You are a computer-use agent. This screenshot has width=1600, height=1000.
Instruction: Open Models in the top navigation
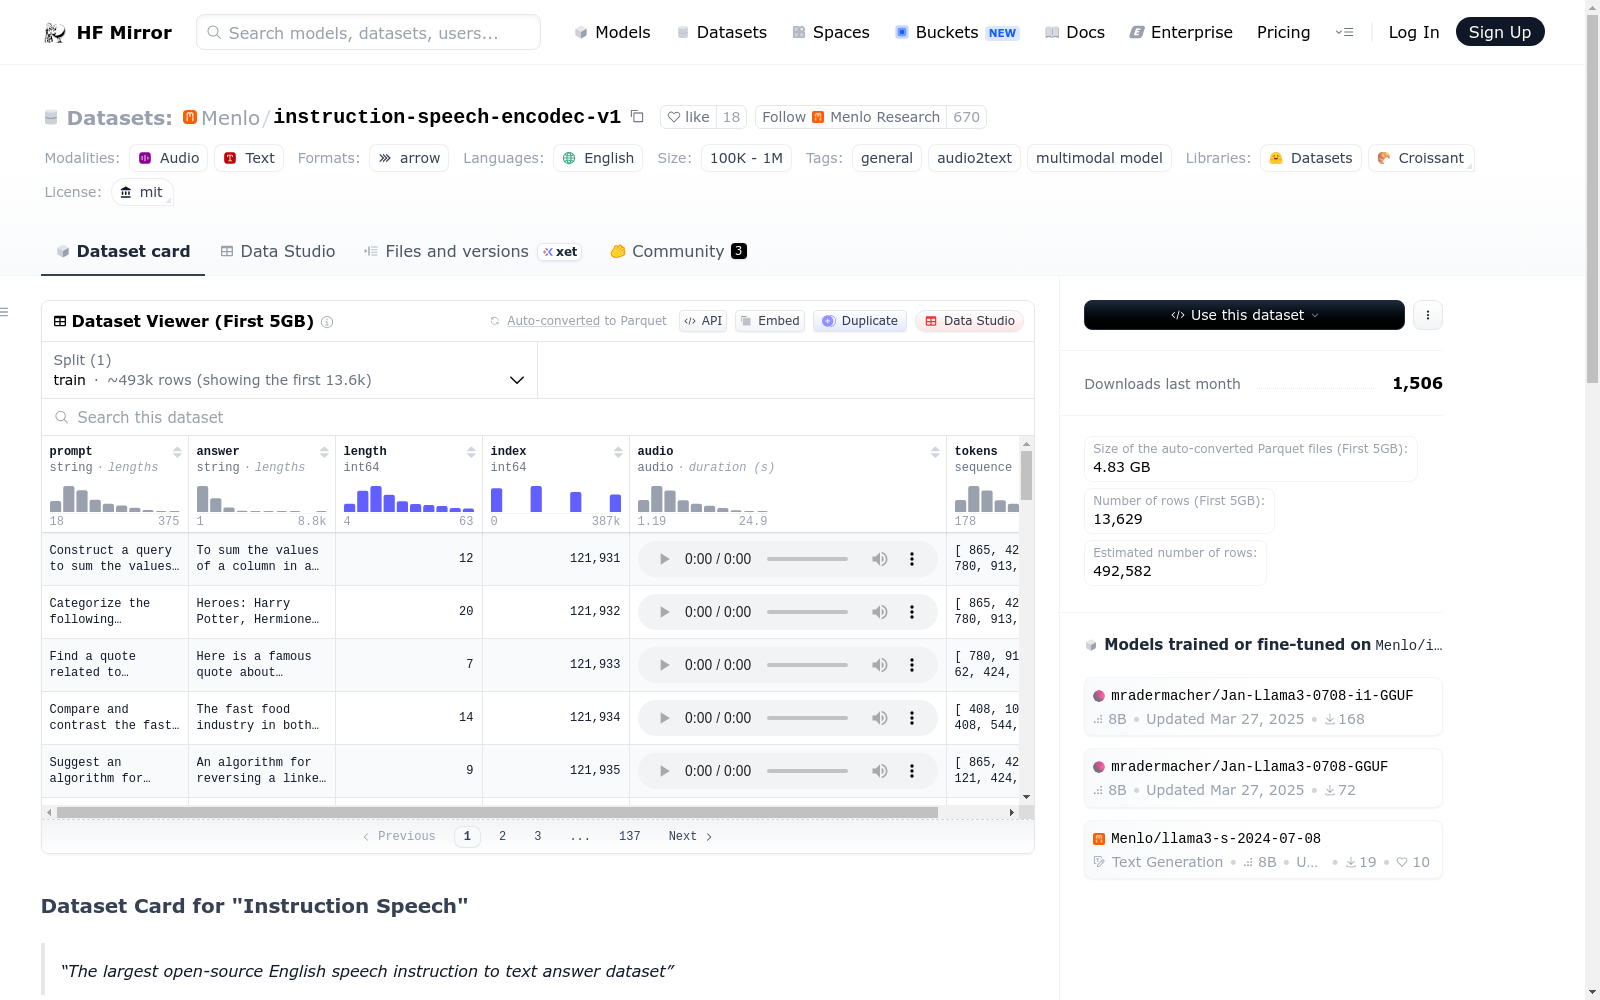click(612, 33)
